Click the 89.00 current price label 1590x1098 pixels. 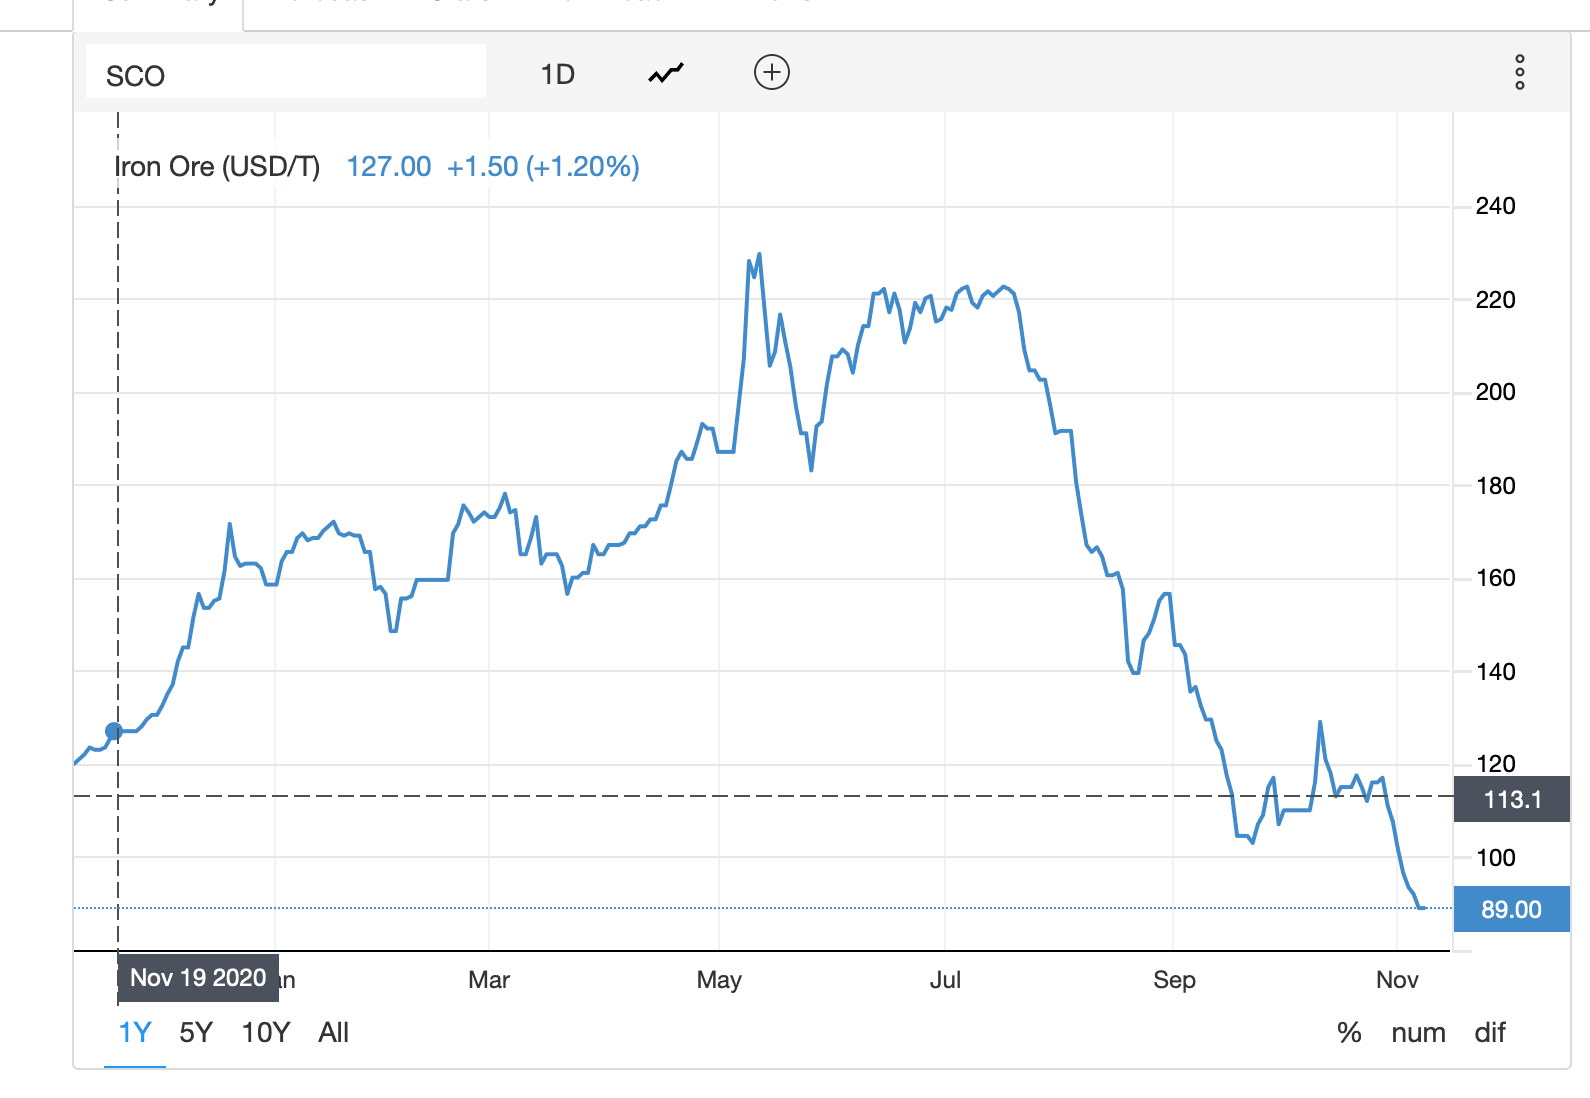(1511, 910)
